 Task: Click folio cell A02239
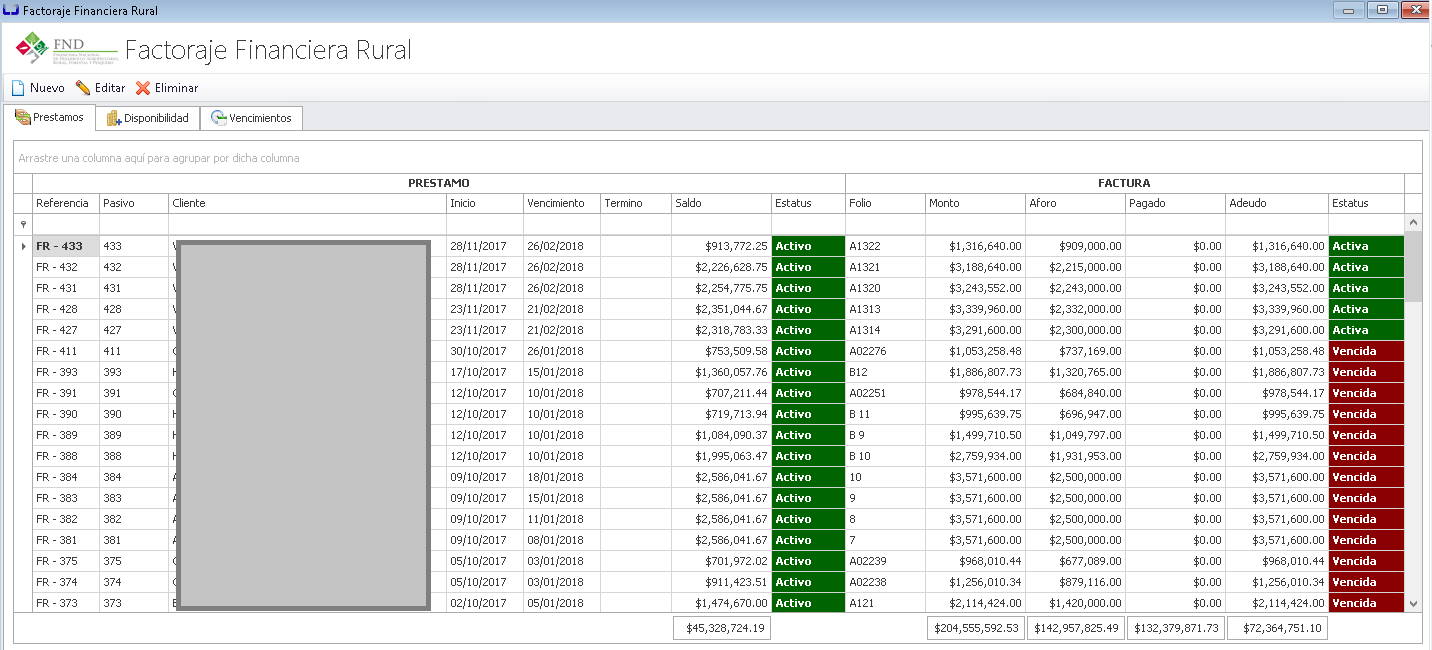tap(886, 561)
